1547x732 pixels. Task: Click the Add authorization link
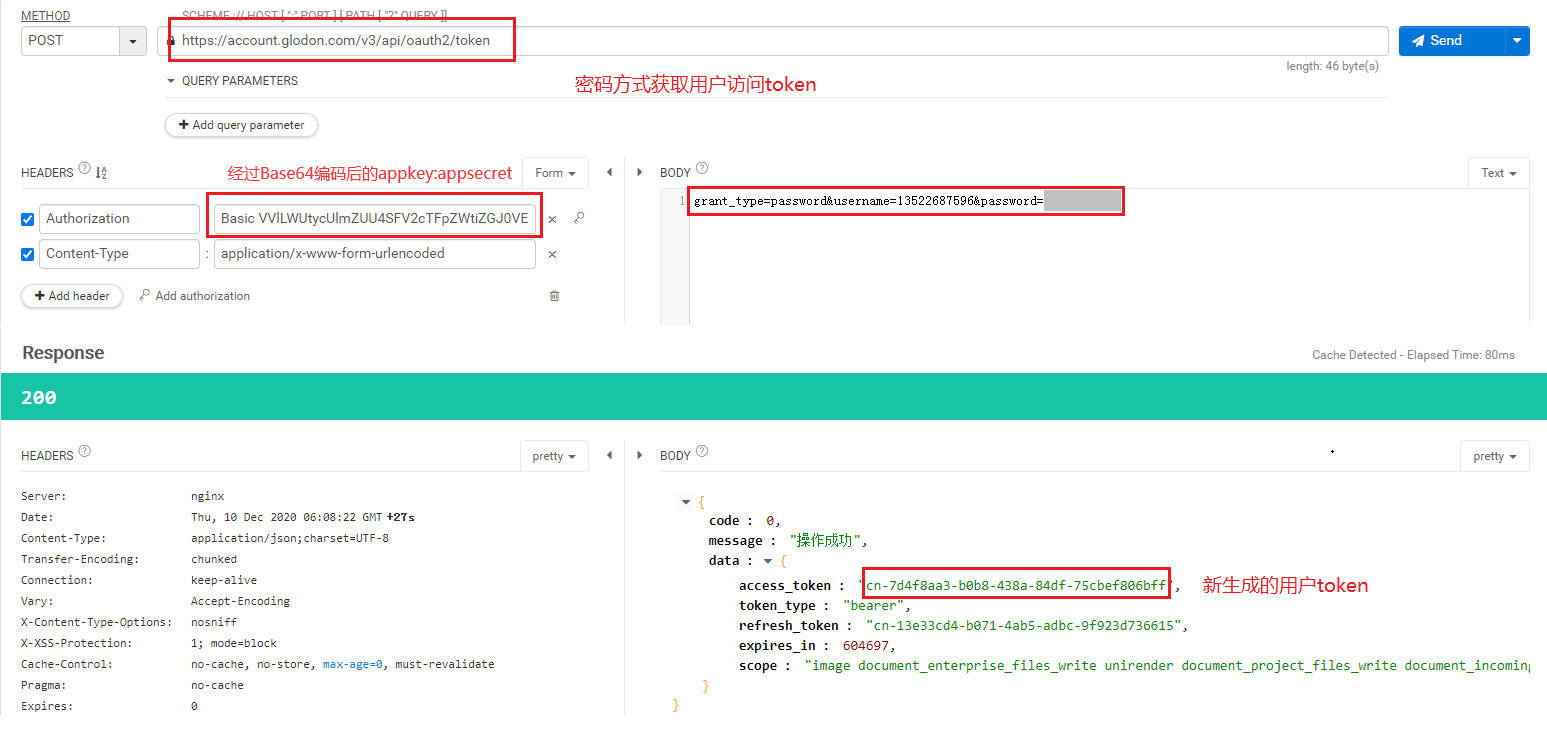[195, 296]
